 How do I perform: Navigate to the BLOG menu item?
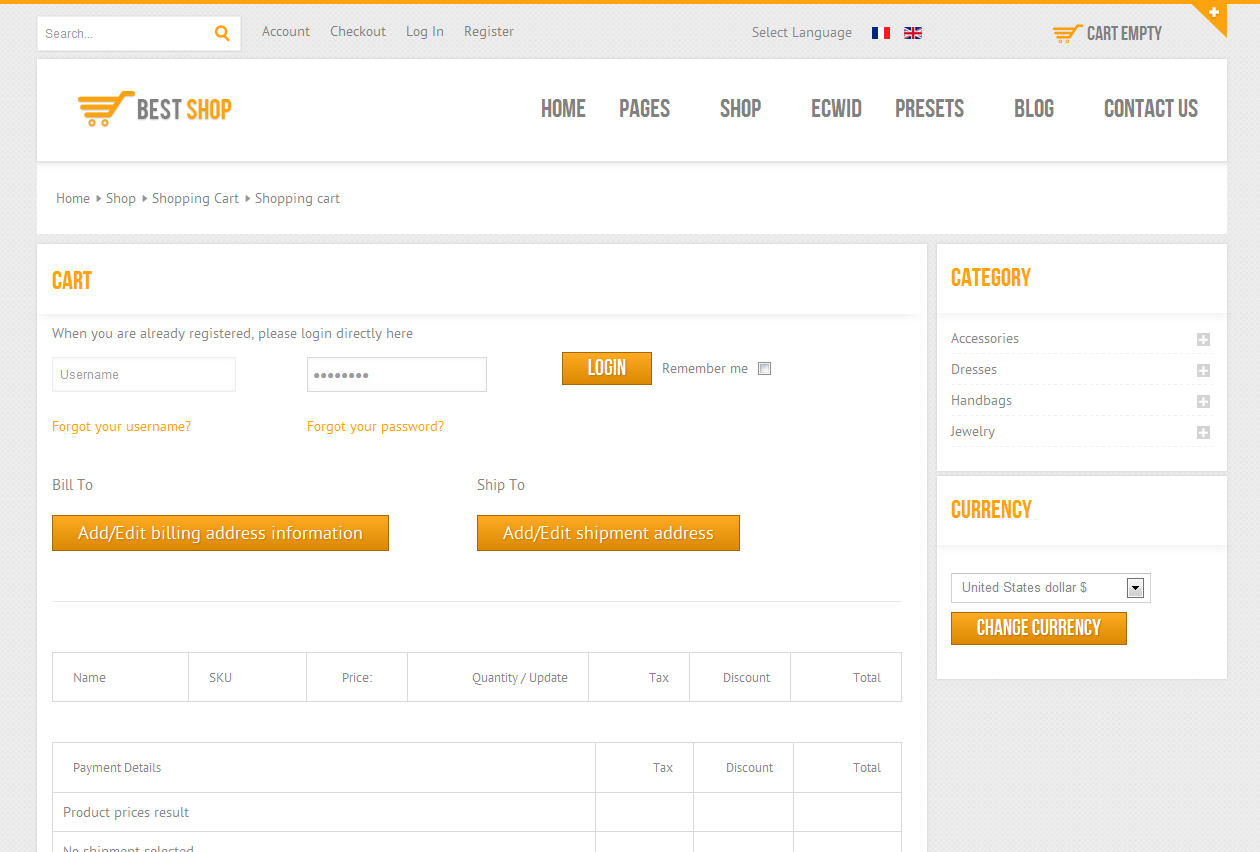[1033, 109]
